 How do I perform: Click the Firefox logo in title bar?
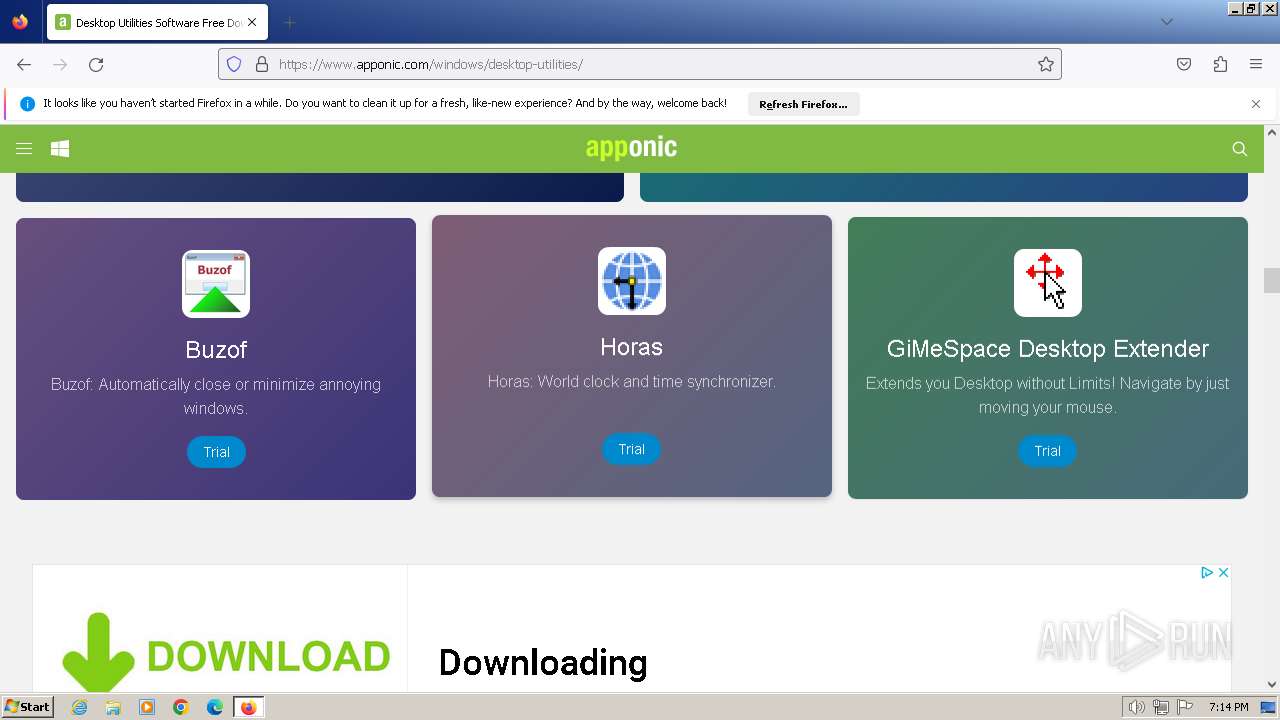[20, 22]
